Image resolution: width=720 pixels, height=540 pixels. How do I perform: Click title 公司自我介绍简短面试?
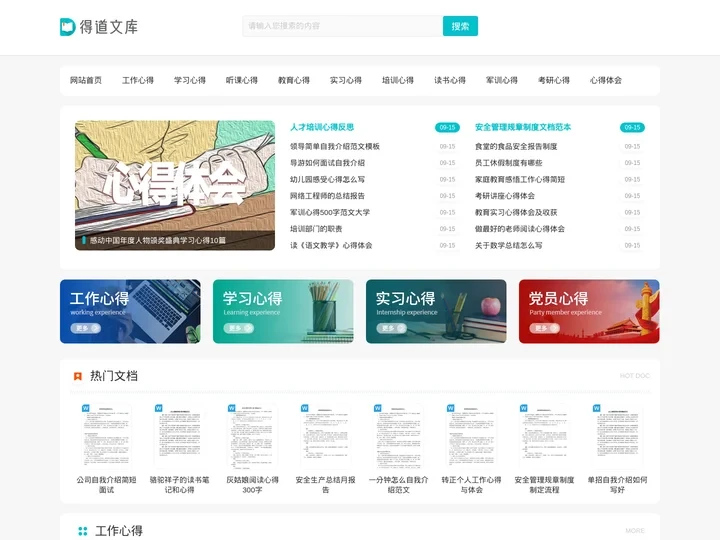107,485
